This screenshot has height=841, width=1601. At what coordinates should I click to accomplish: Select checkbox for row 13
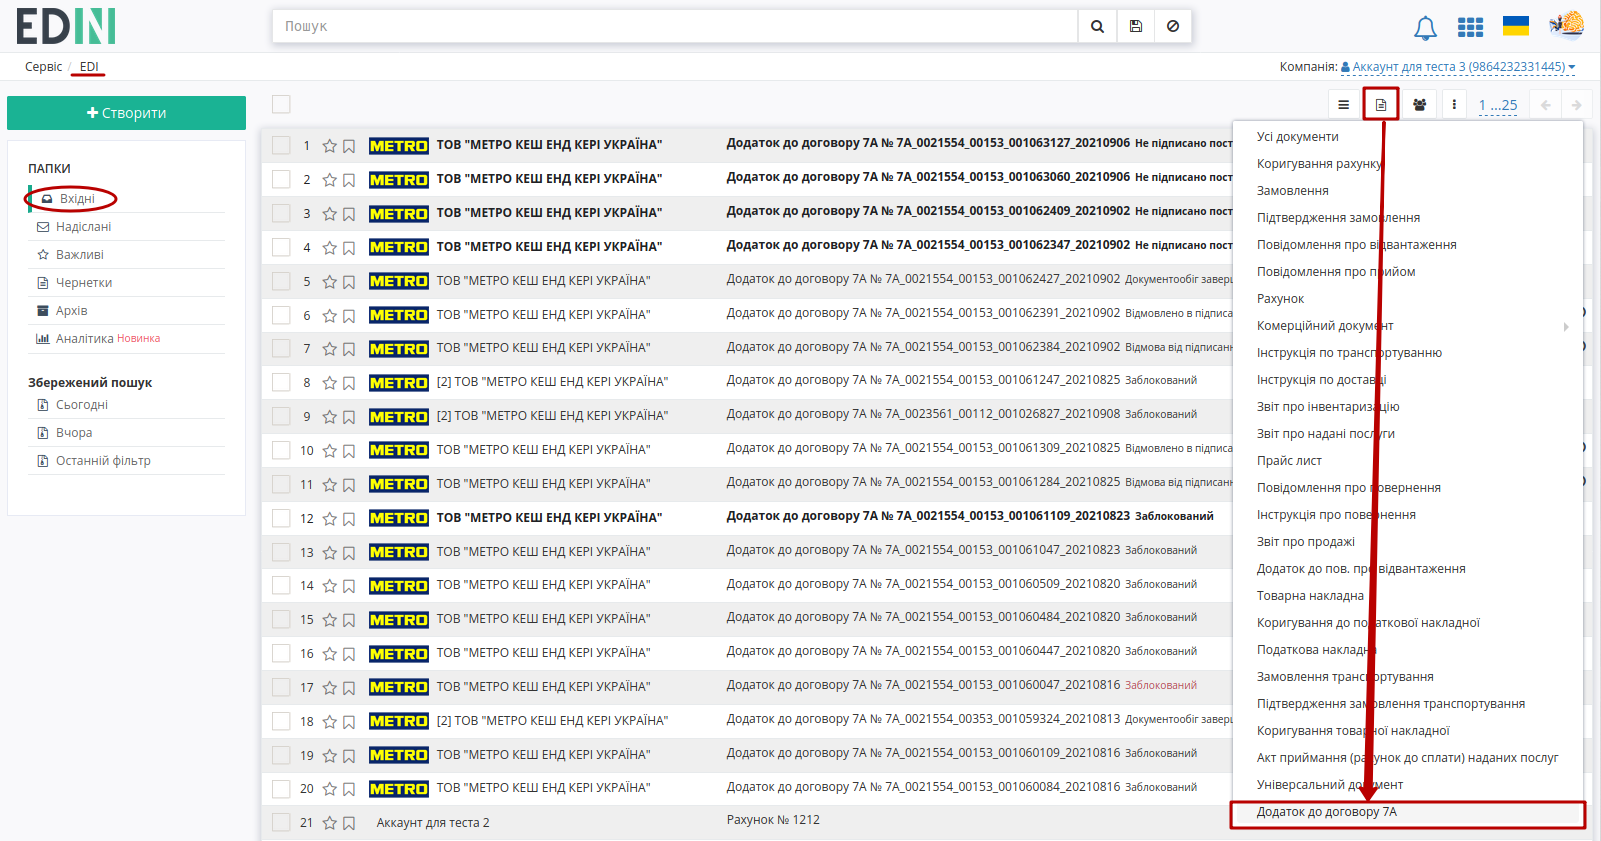281,552
